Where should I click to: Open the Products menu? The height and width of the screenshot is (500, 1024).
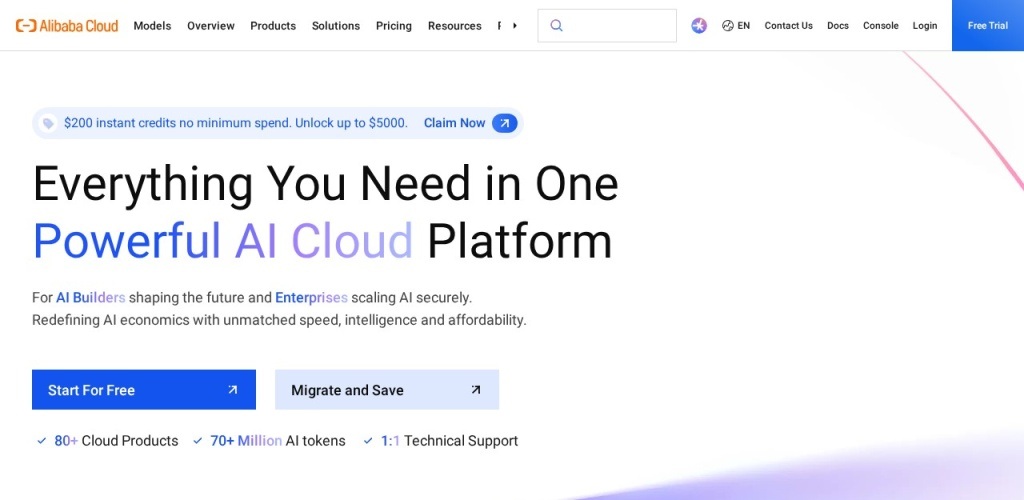pos(273,26)
